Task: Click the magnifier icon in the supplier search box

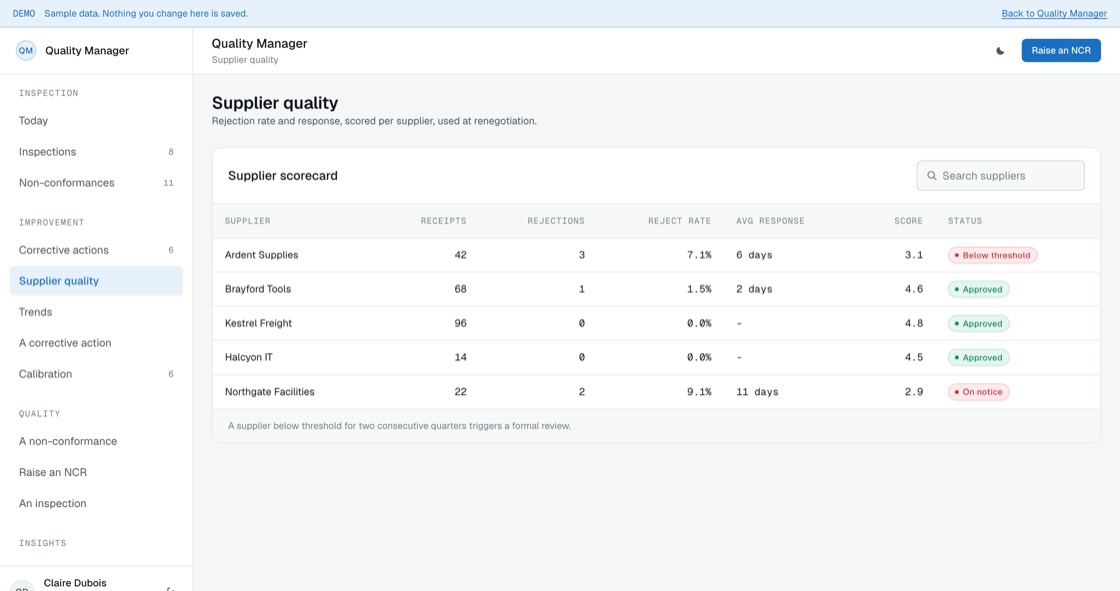Action: 931,176
